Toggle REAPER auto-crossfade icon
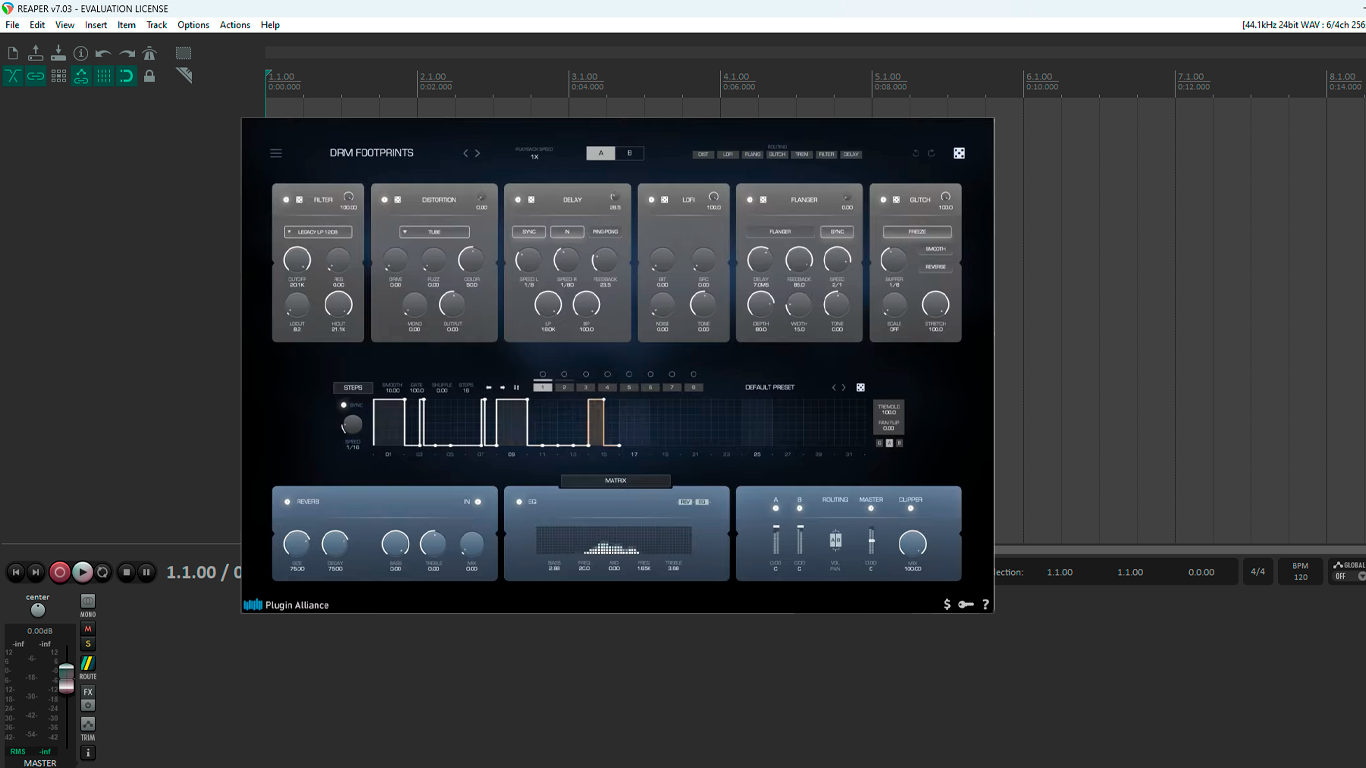 pos(13,76)
